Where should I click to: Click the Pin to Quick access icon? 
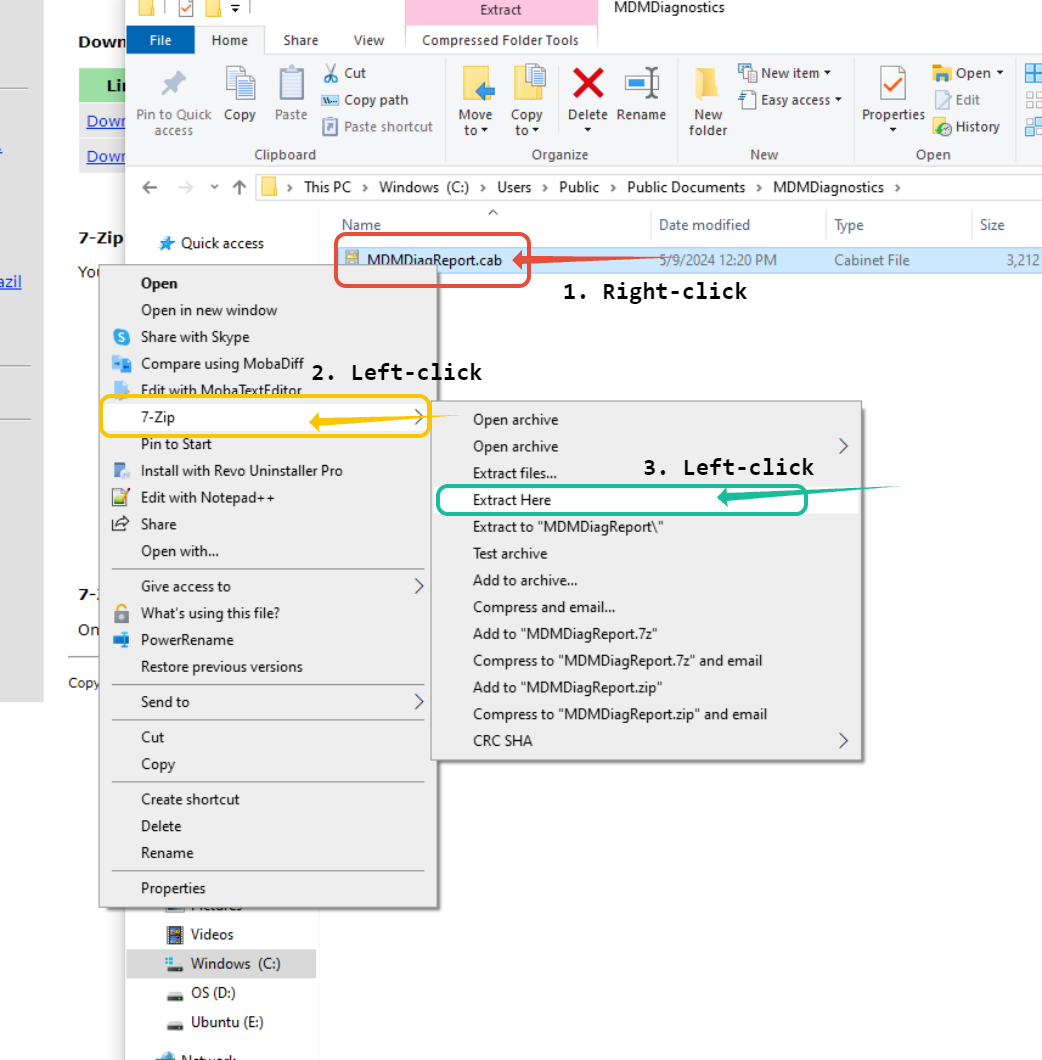tap(173, 84)
